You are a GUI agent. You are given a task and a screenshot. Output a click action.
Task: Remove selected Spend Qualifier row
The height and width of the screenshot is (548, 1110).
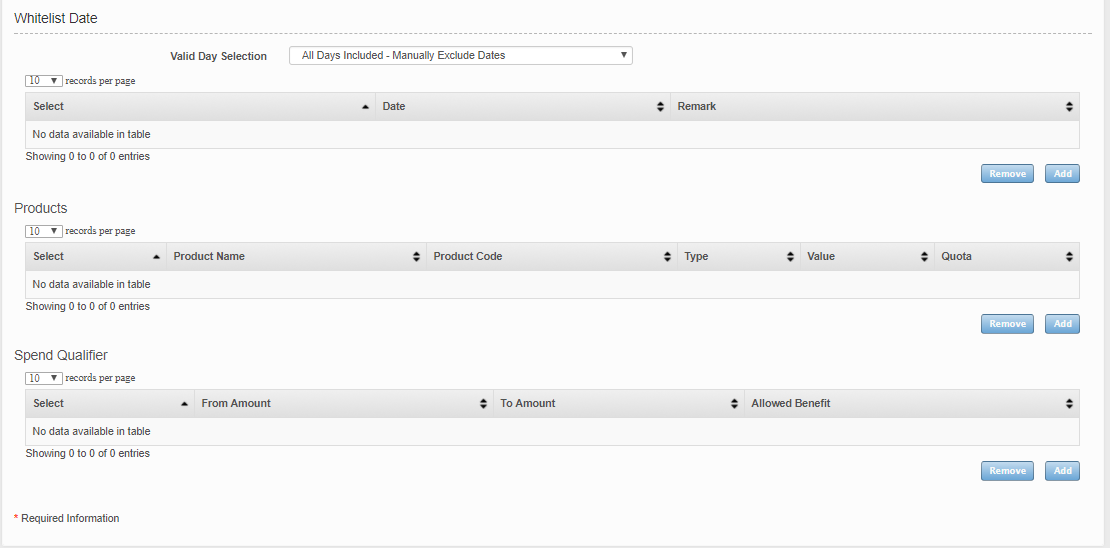tap(1007, 471)
